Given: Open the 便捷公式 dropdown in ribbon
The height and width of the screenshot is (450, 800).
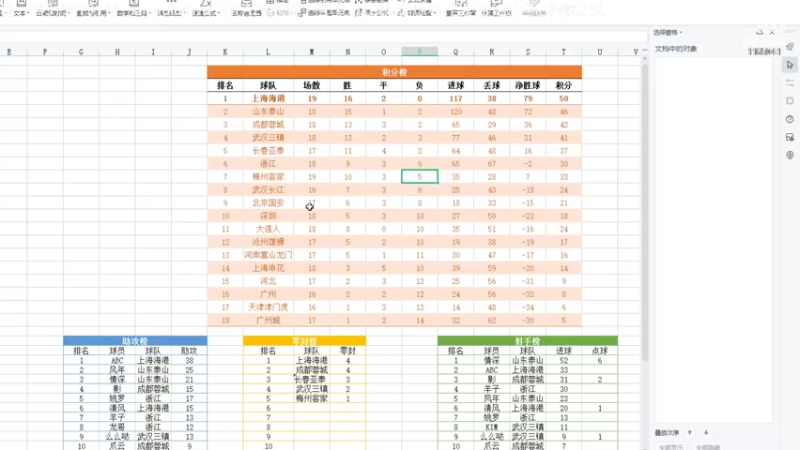Looking at the screenshot, I should (x=206, y=9).
